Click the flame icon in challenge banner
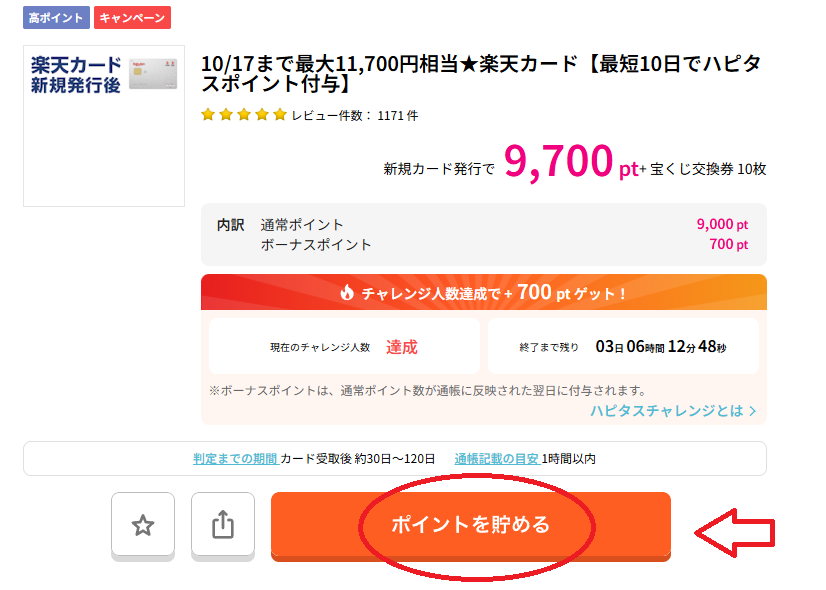 pos(348,293)
